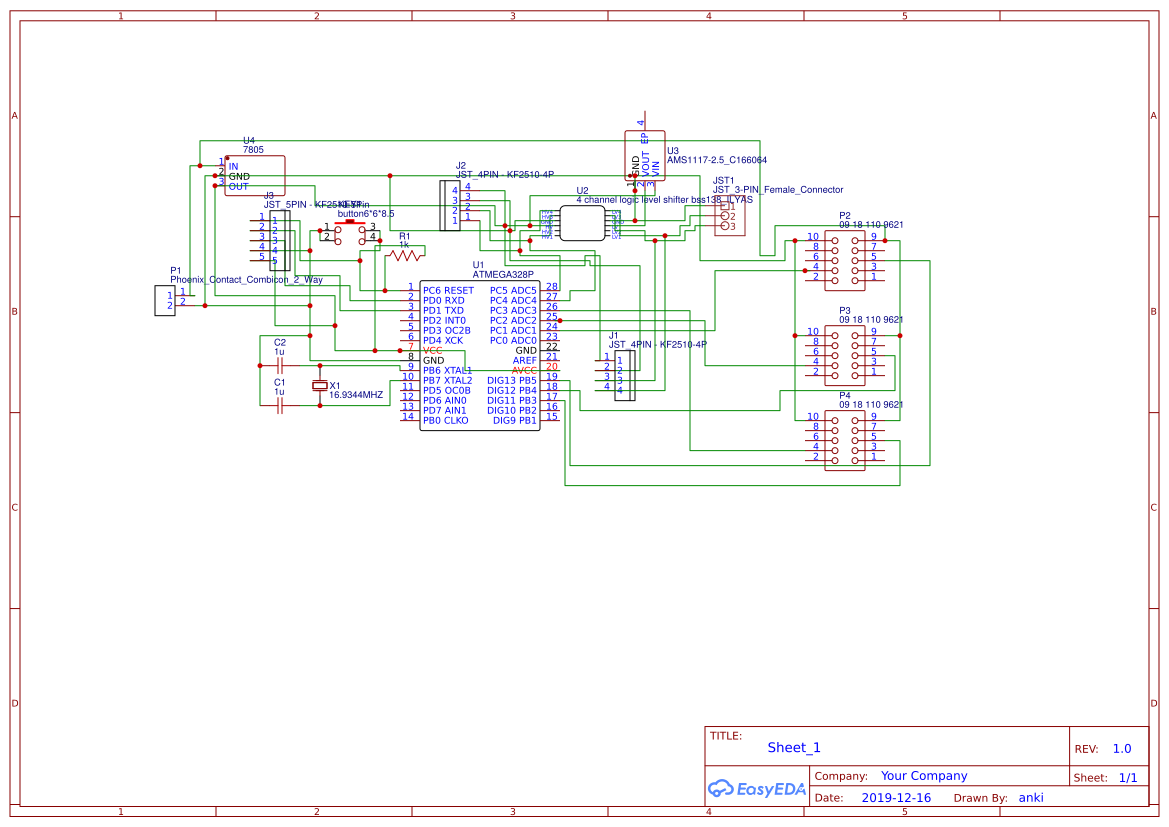Click the Sheet_1 title text
Screen dimensions: 1169x827
pyautogui.click(x=794, y=747)
